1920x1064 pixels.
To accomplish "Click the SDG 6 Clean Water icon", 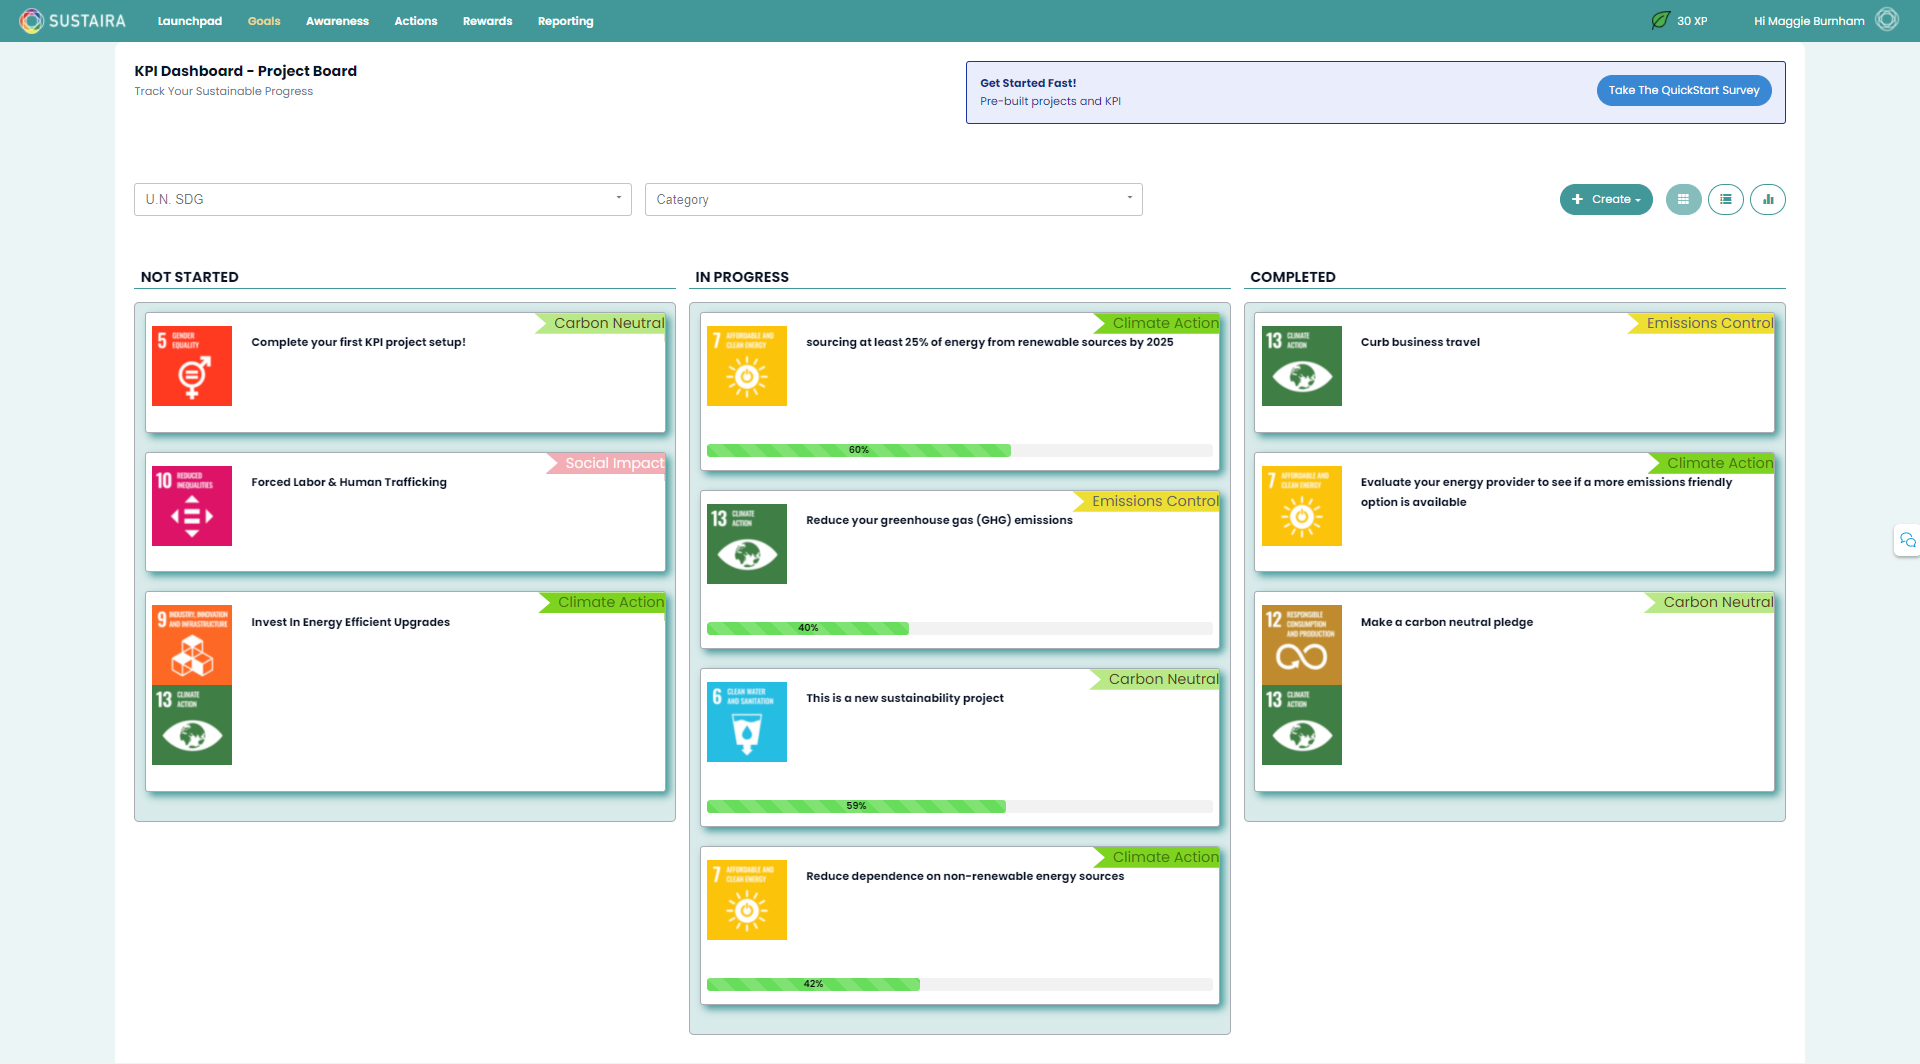I will tap(747, 722).
